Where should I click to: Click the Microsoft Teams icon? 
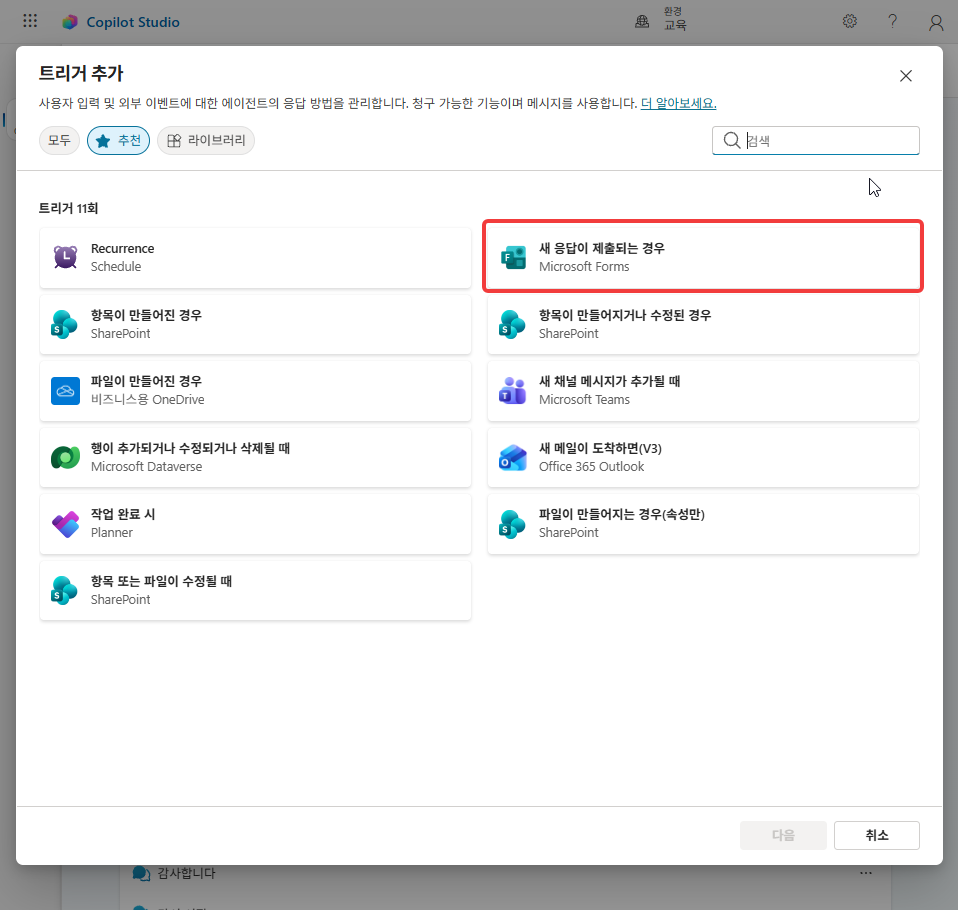coord(513,391)
